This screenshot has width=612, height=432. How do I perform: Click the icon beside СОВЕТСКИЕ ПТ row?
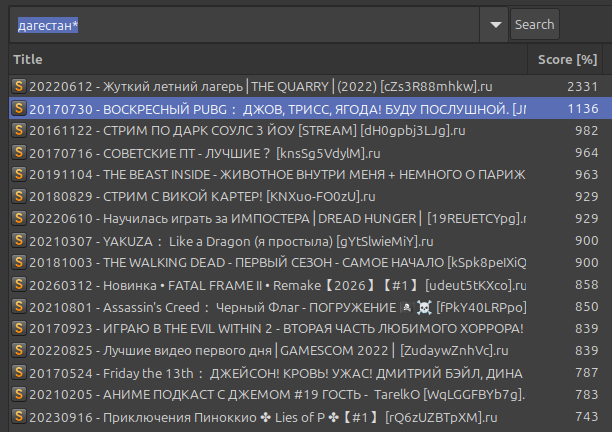pyautogui.click(x=19, y=152)
